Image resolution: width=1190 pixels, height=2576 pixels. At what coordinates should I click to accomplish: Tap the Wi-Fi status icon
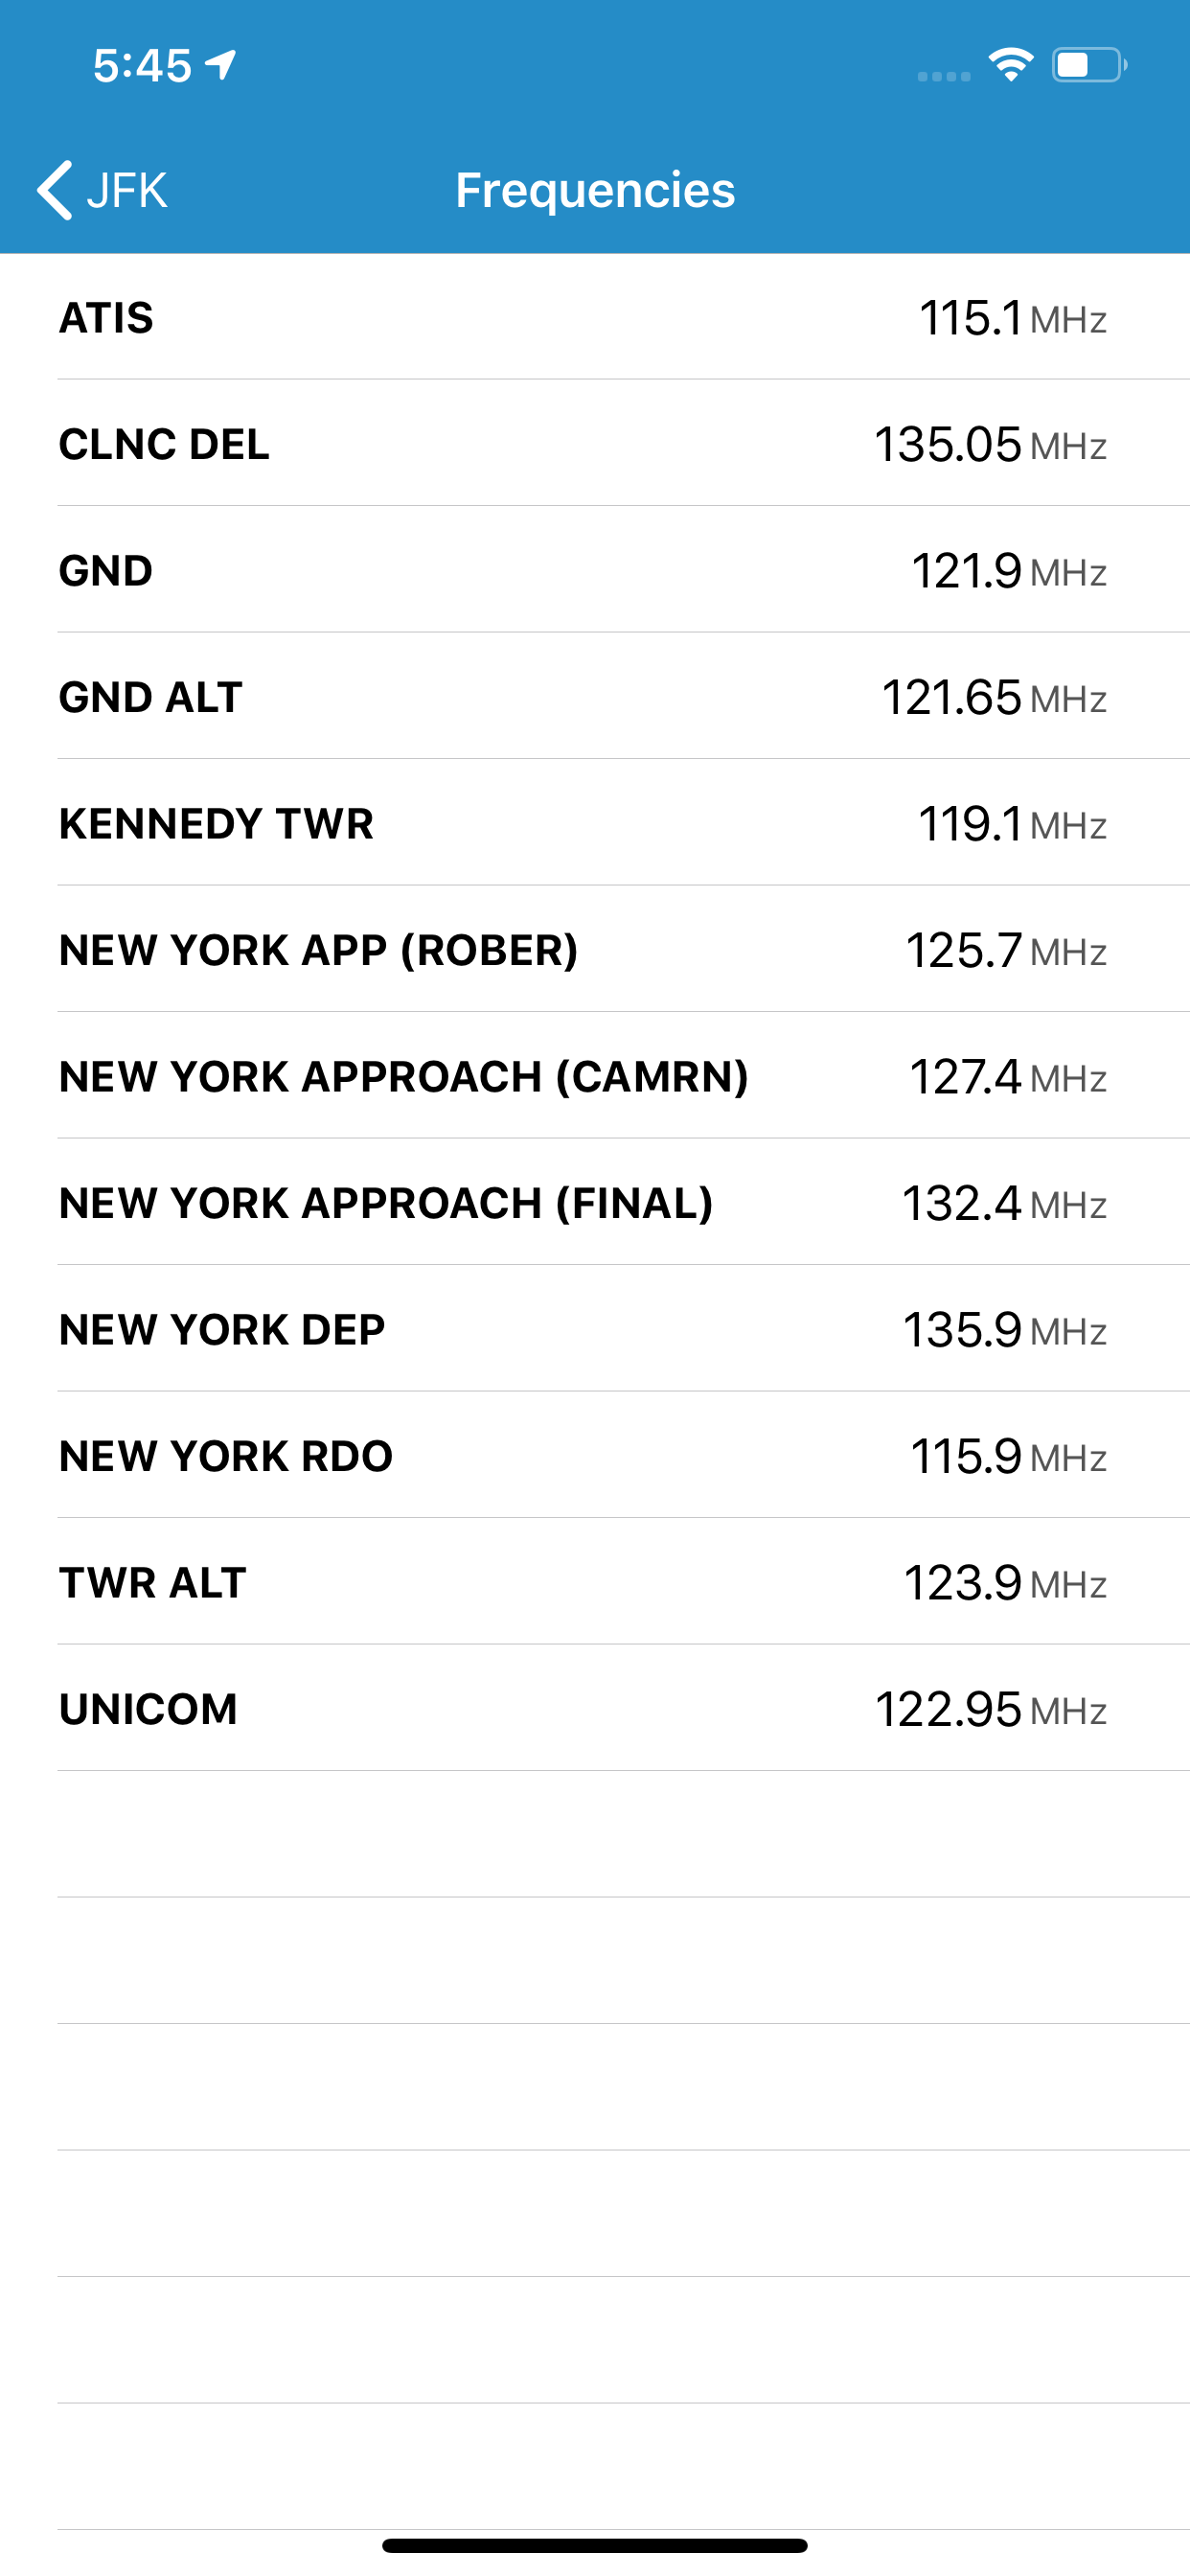(x=1010, y=65)
